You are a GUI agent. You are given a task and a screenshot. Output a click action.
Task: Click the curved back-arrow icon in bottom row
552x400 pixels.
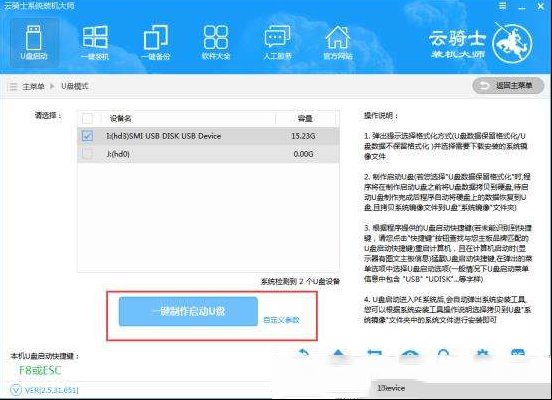pos(303,353)
